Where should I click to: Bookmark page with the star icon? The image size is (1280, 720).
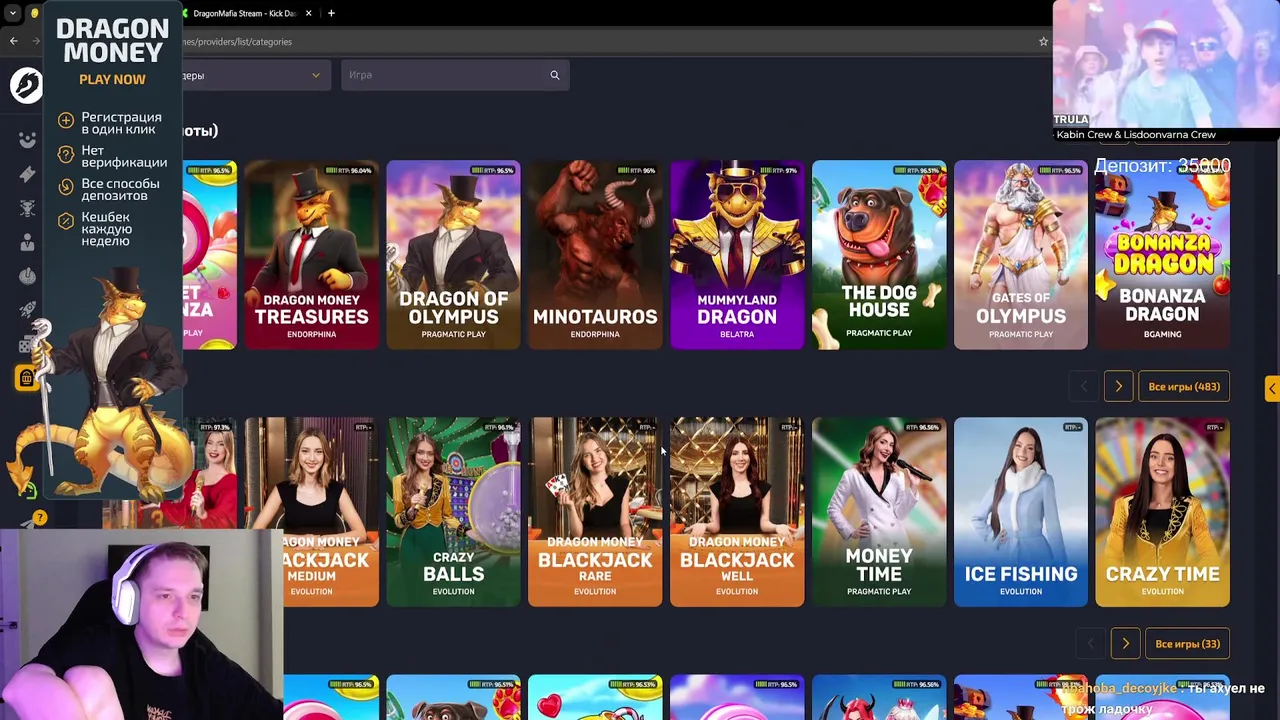coord(1043,41)
